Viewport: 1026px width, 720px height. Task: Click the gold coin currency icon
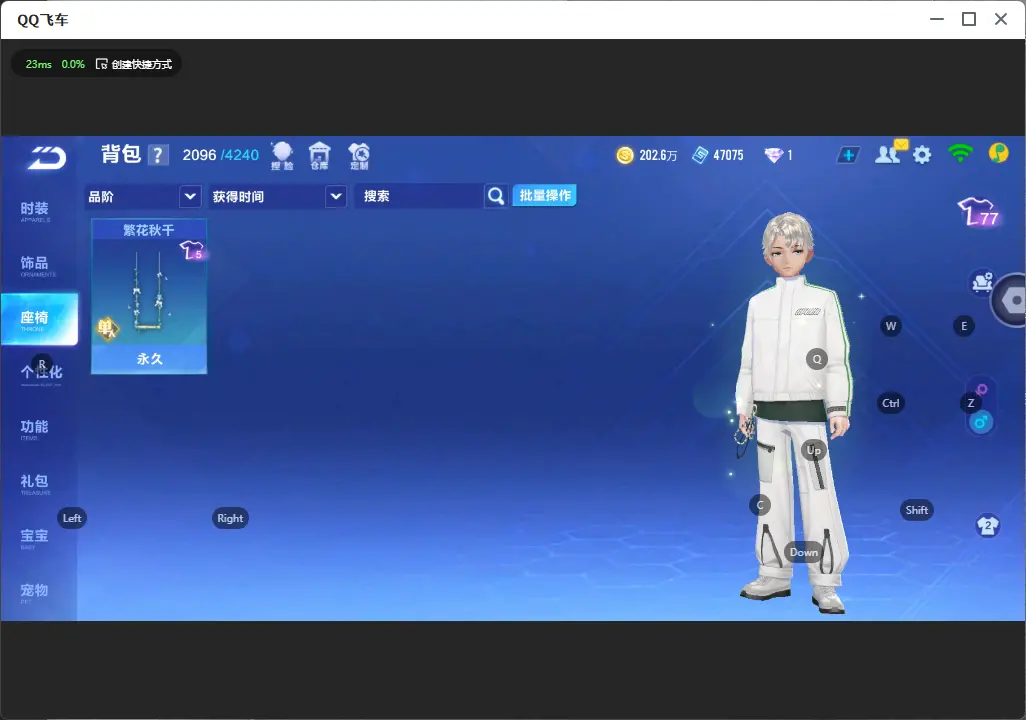click(625, 155)
